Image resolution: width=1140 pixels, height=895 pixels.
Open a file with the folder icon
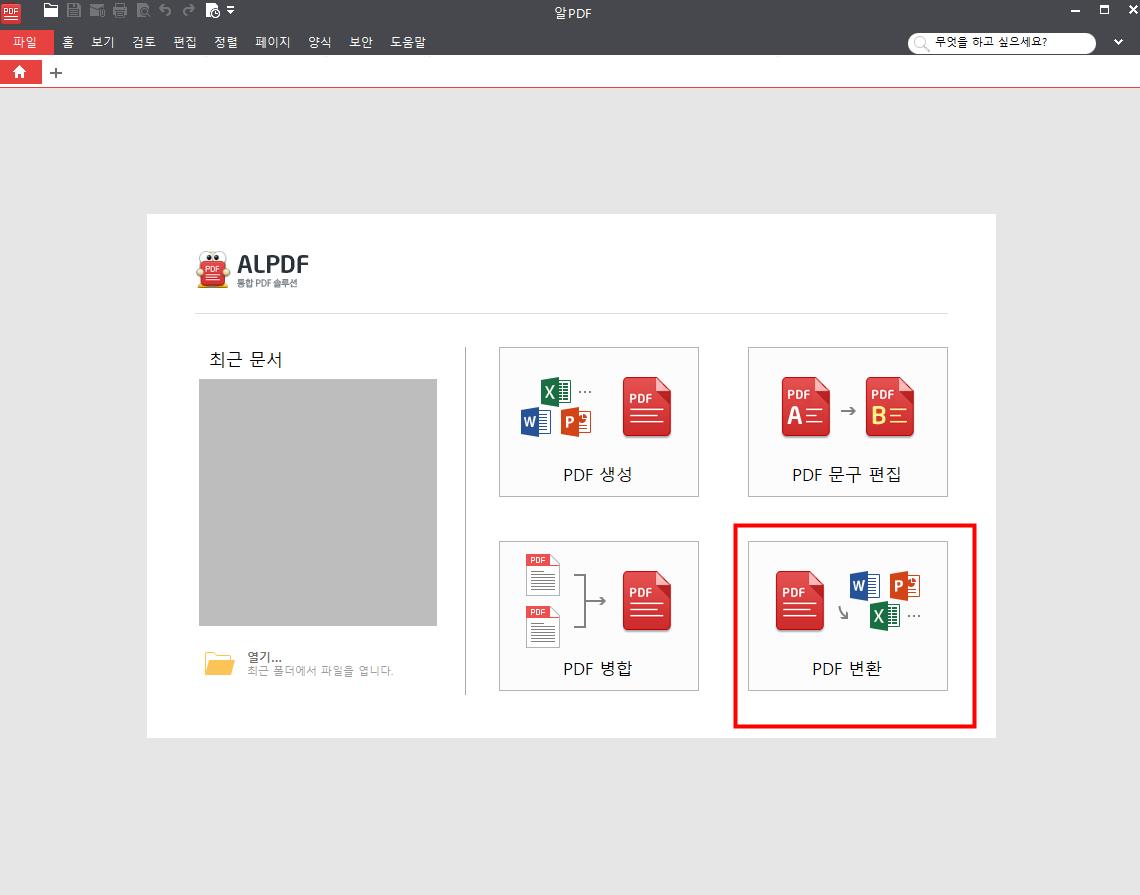tap(51, 10)
